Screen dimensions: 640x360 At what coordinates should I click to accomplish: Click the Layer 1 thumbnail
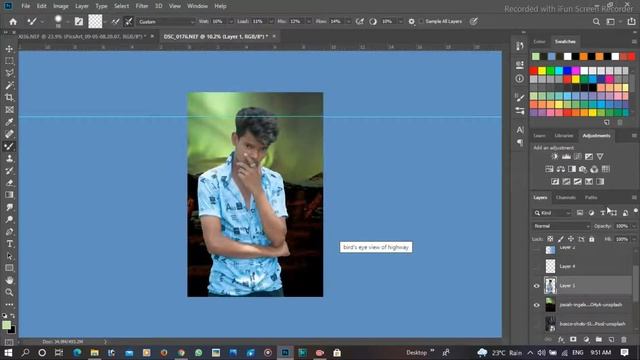(x=550, y=286)
